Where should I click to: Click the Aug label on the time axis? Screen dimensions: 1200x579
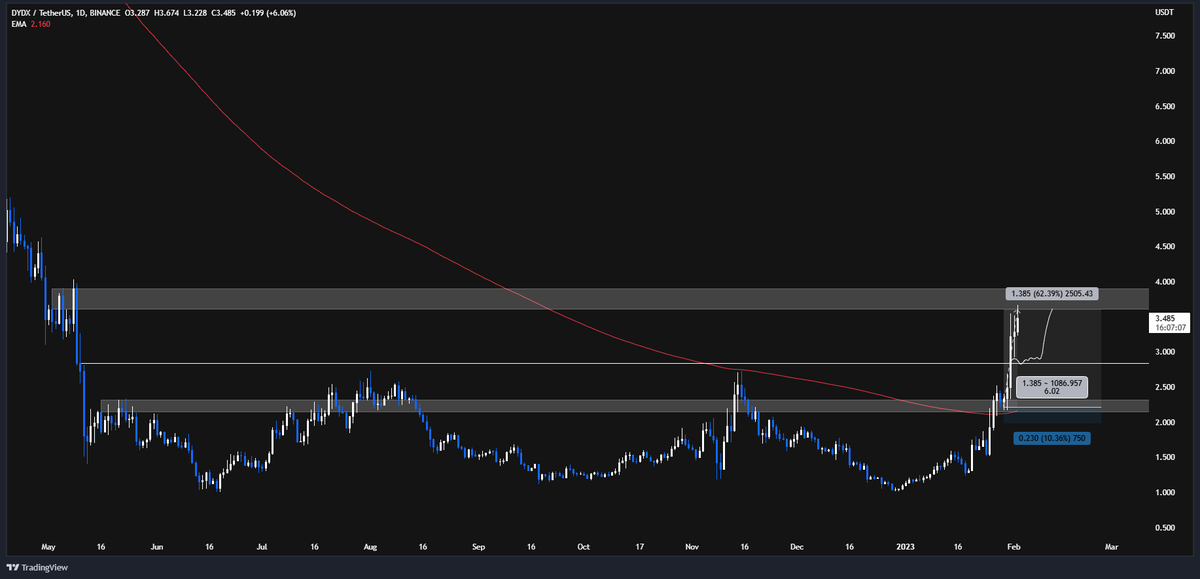370,548
